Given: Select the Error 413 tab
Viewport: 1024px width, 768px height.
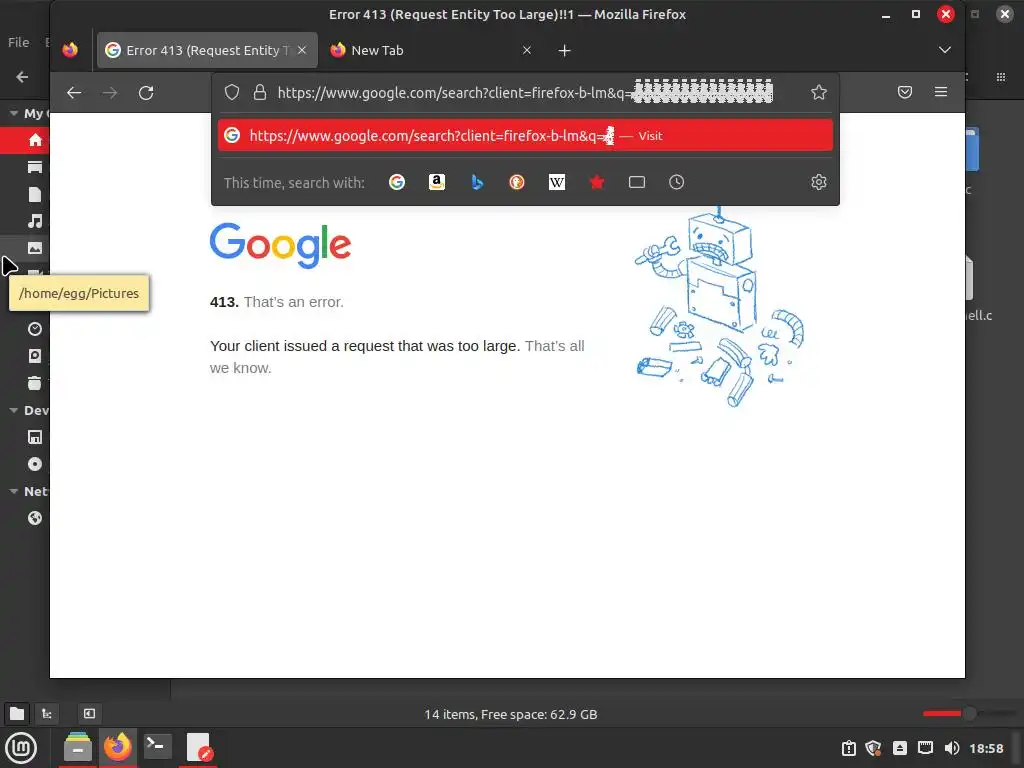Looking at the screenshot, I should 208,50.
